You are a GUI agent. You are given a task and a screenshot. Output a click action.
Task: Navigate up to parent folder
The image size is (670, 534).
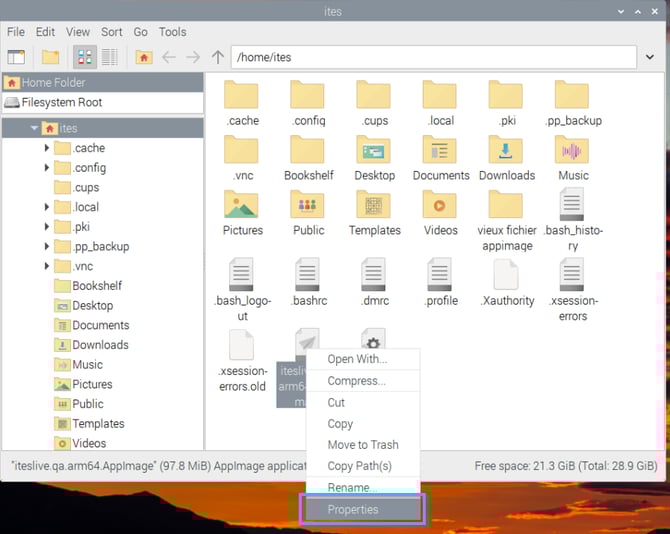(x=217, y=57)
